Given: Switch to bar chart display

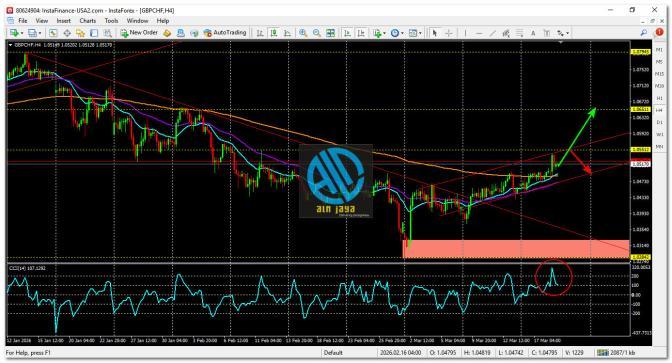Looking at the screenshot, I should click(260, 33).
